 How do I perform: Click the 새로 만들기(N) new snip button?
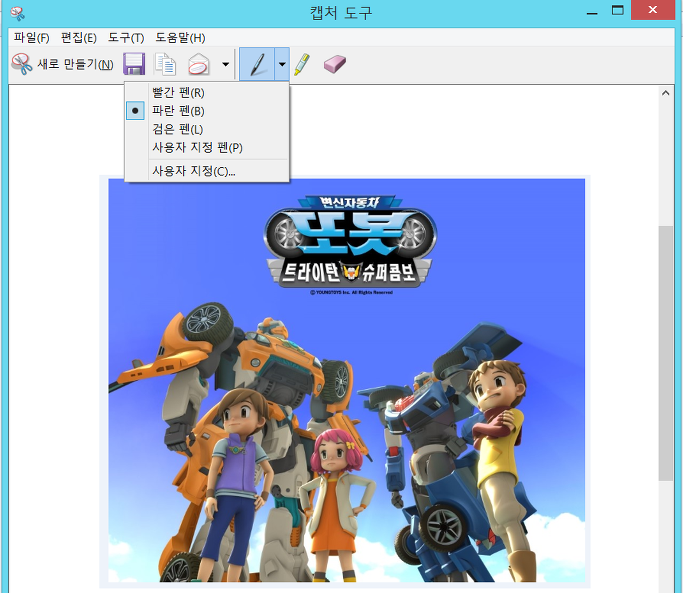(63, 64)
